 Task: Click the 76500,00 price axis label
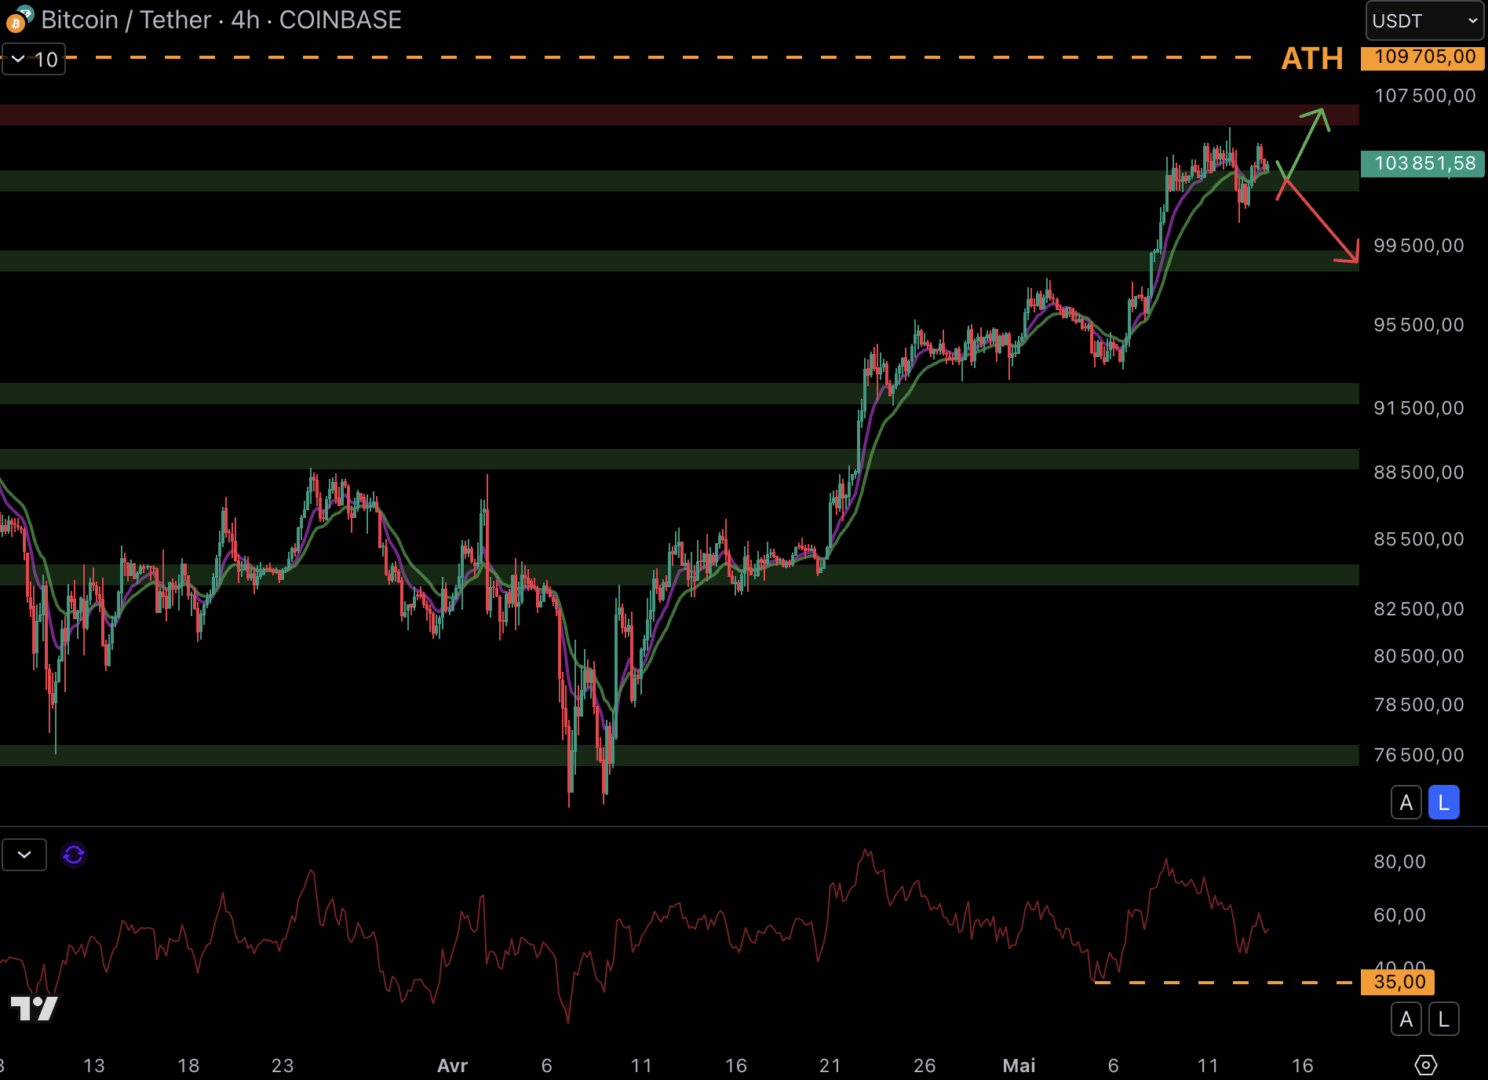(x=1419, y=755)
